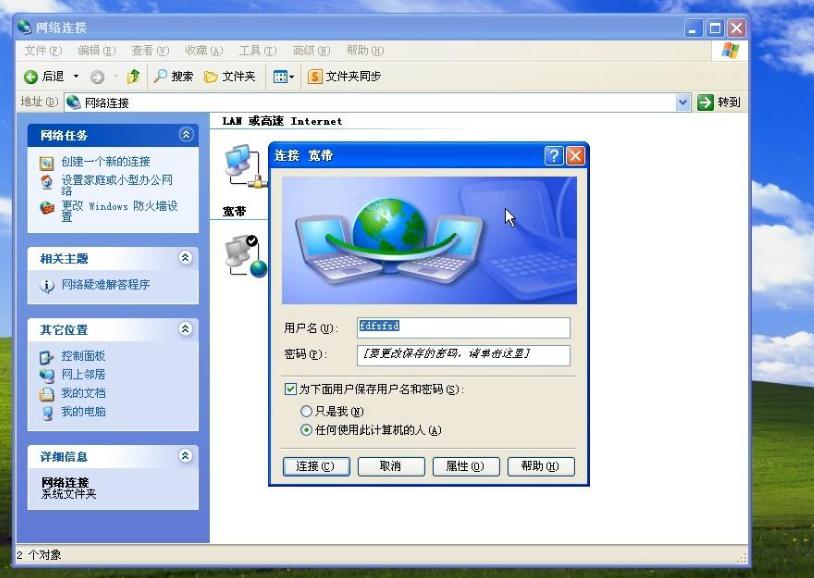Open the address bar dropdown

point(683,102)
